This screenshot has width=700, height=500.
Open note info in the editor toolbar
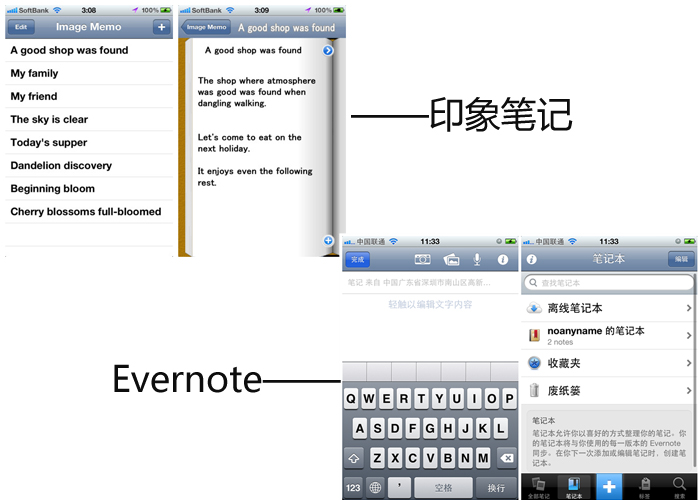503,259
